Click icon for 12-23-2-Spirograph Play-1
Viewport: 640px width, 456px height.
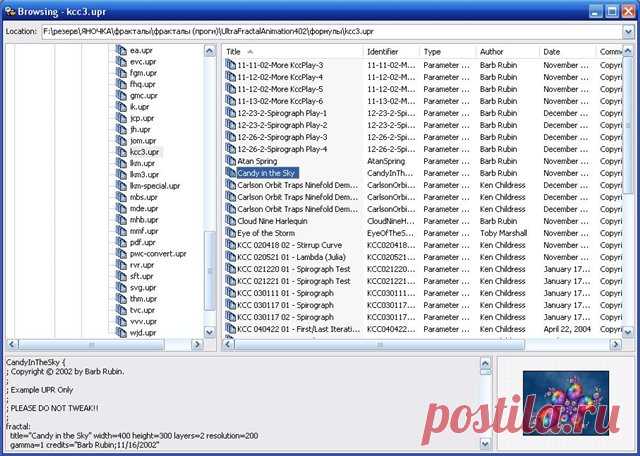[x=230, y=112]
